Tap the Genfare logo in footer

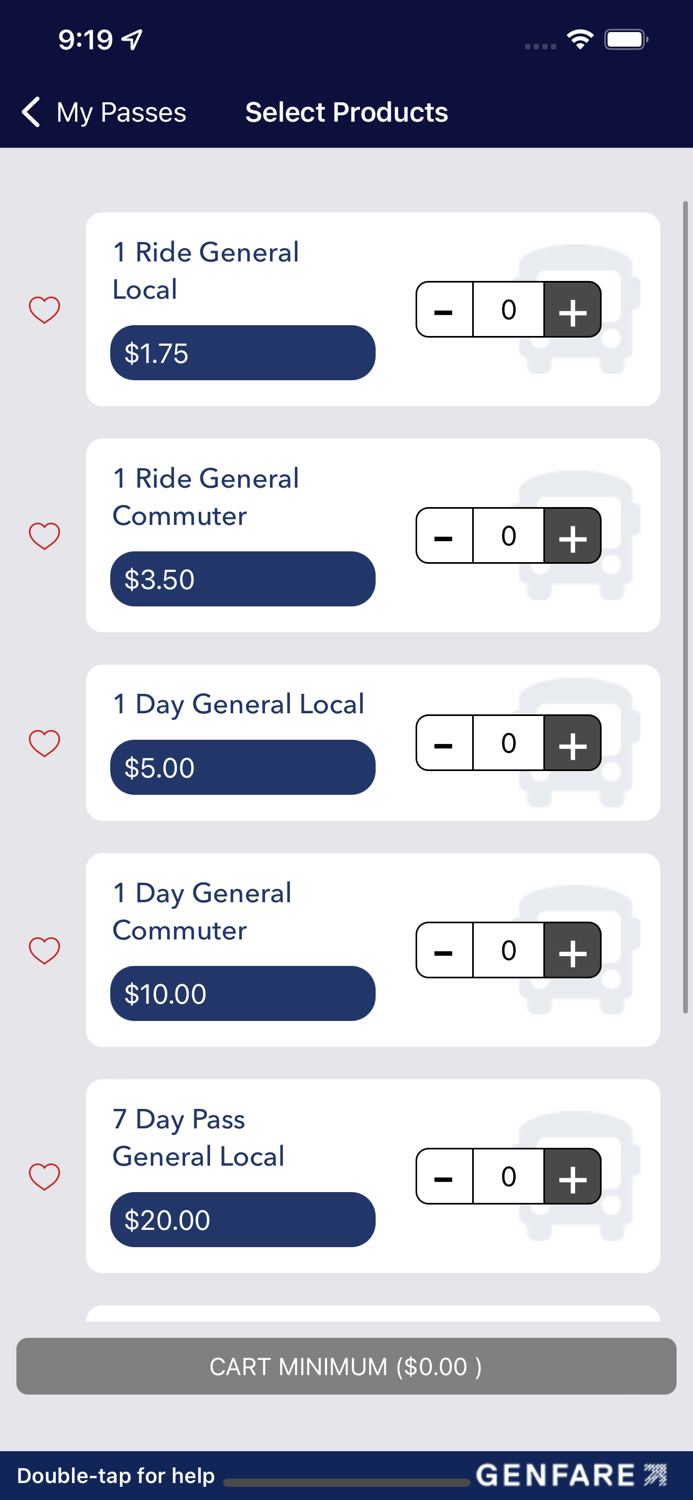571,1475
